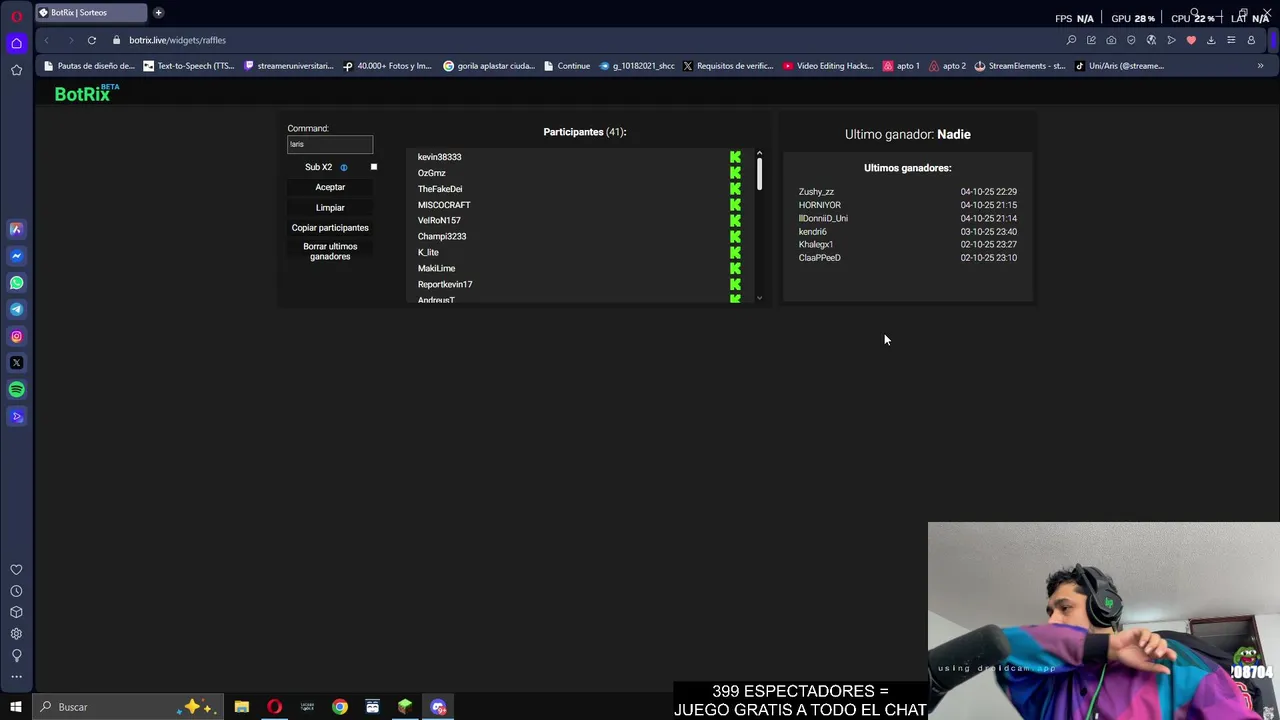Click the Kick icon next to OzGmz
Viewport: 1280px width, 720px height.
pos(735,173)
